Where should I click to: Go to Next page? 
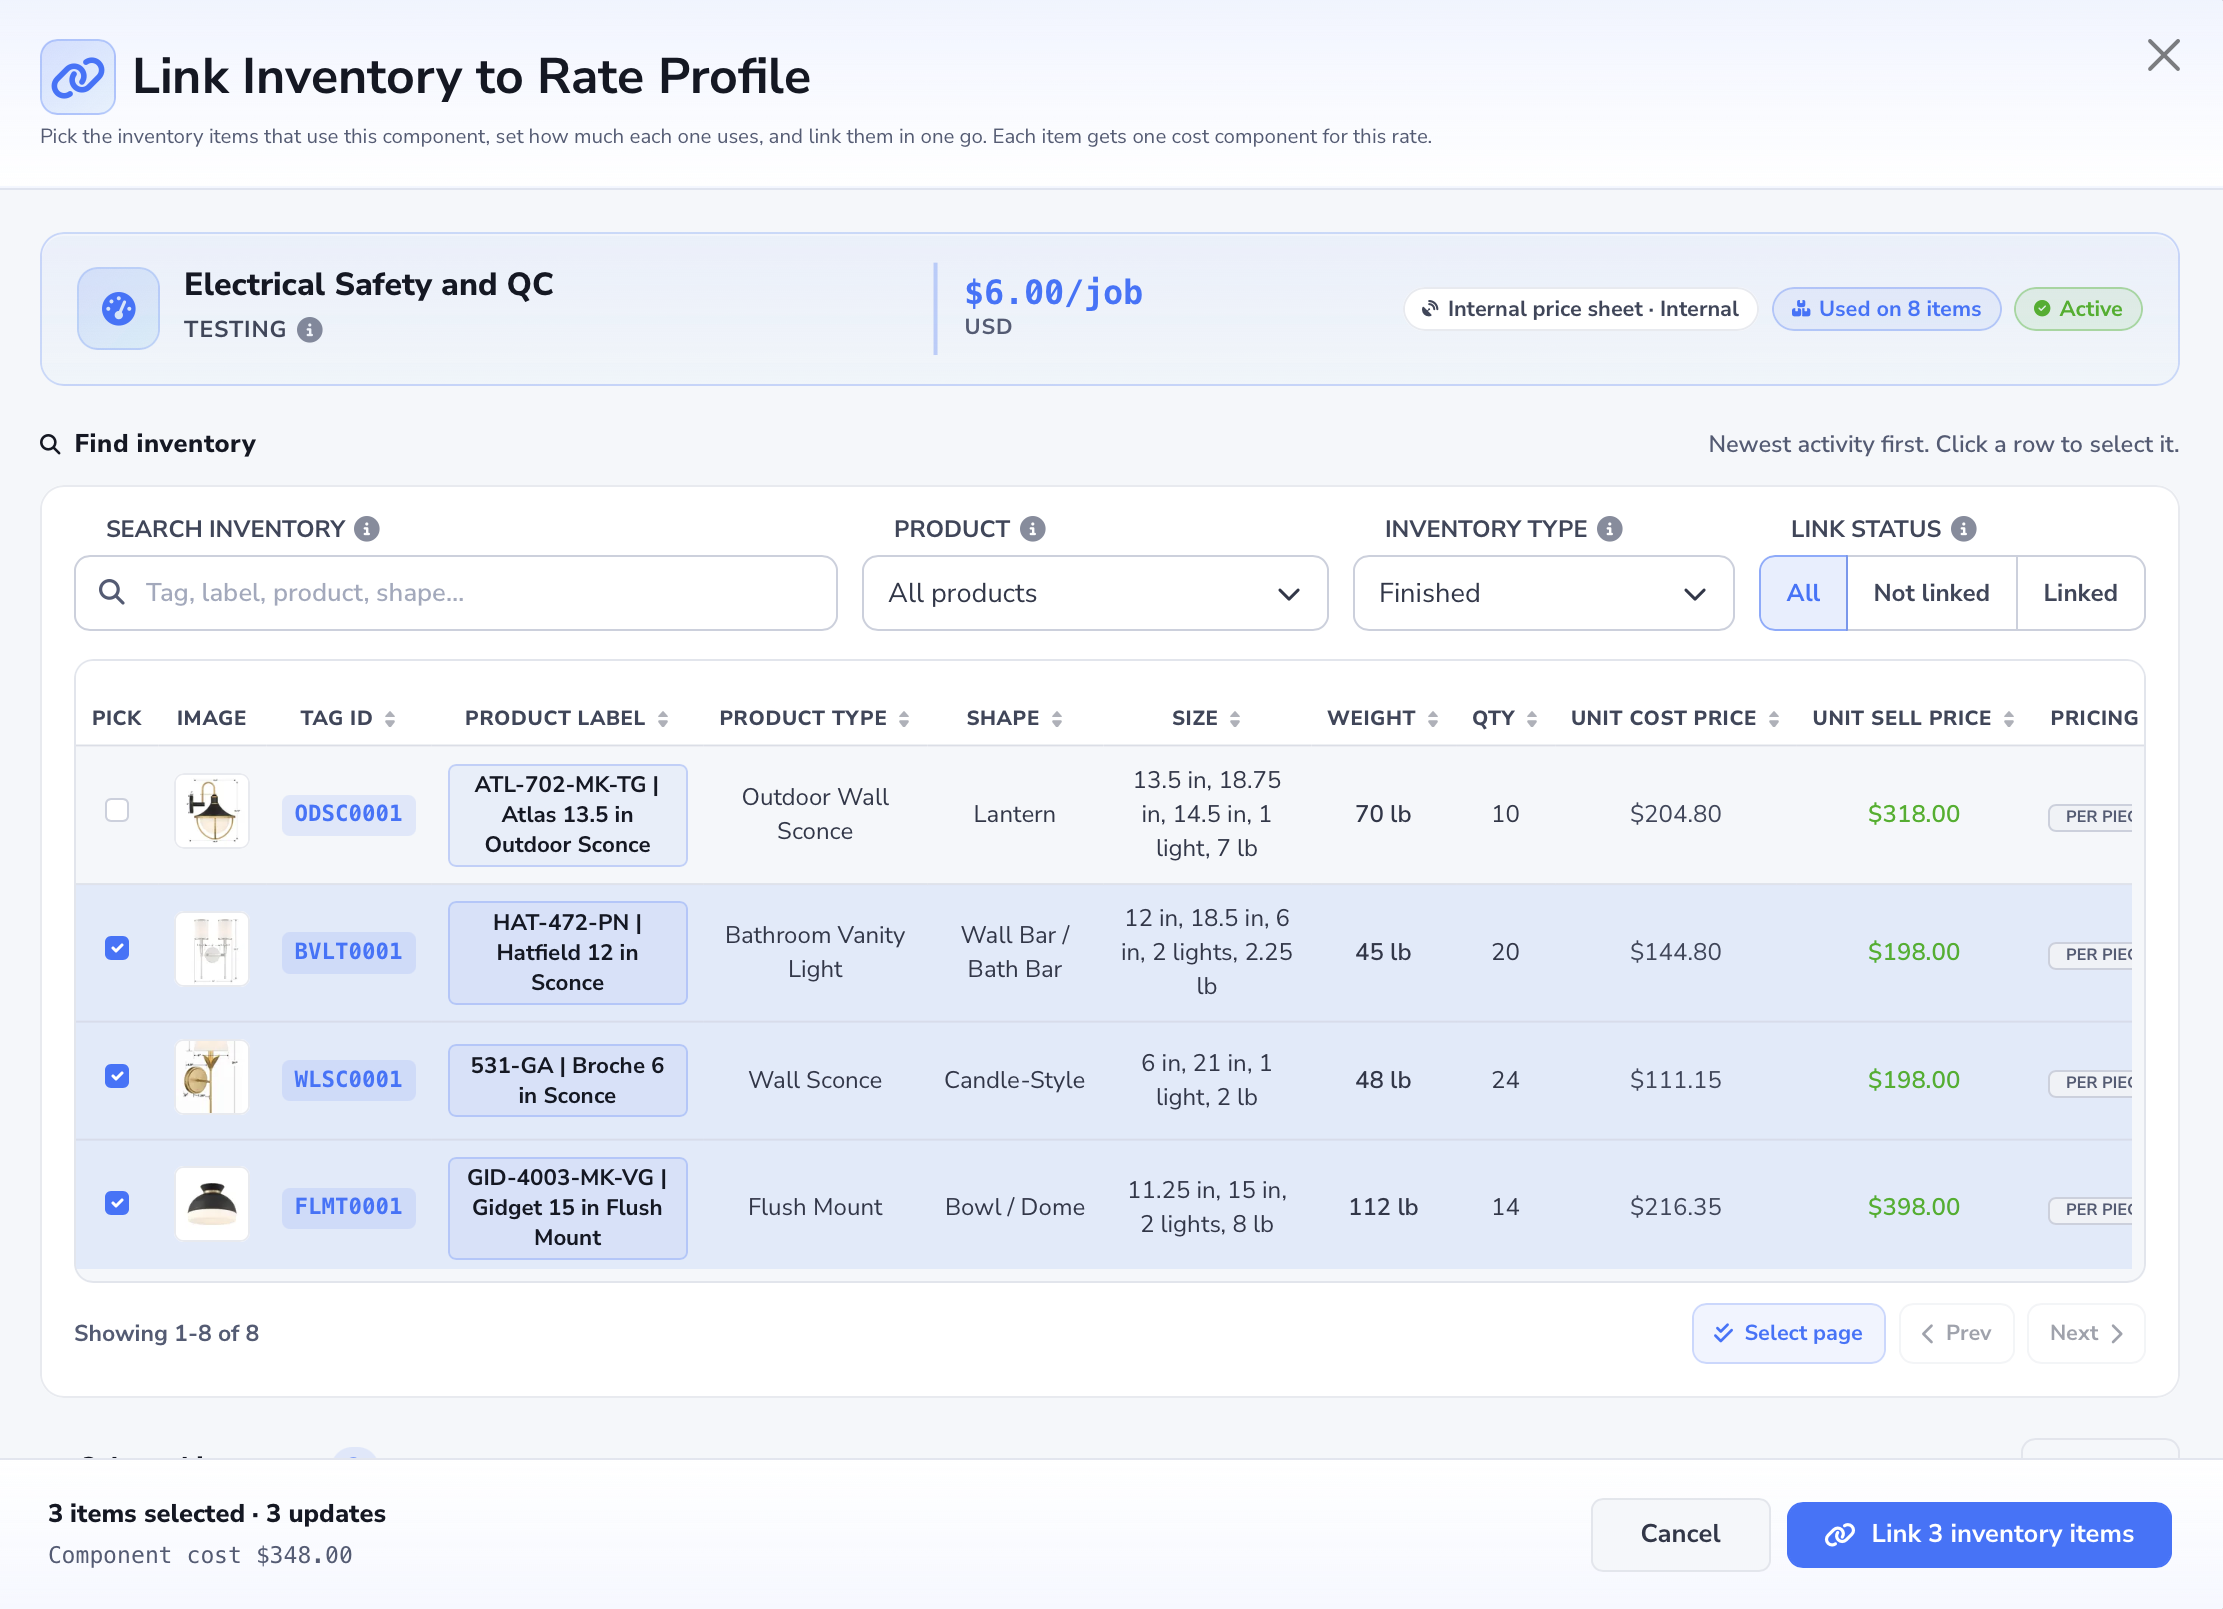coord(2086,1333)
